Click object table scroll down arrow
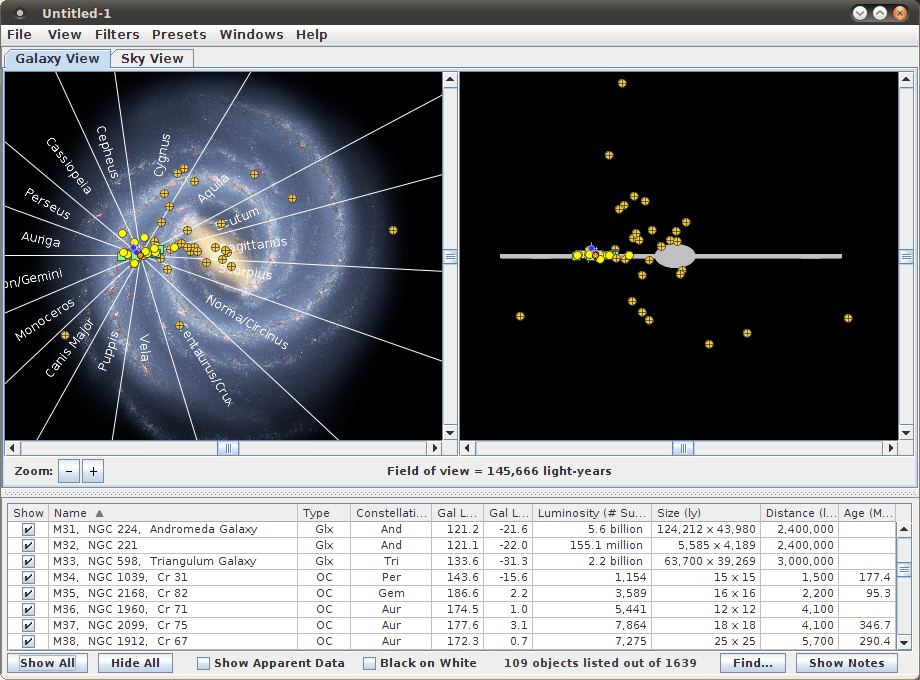Viewport: 920px width, 680px height. pyautogui.click(x=904, y=642)
